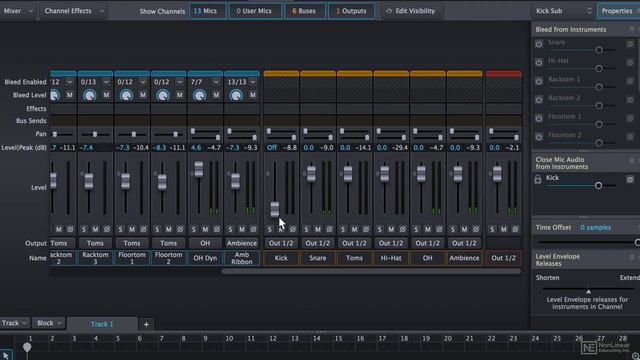The height and width of the screenshot is (360, 640).
Task: Open the Track dropdown menu
Action: click(14, 323)
